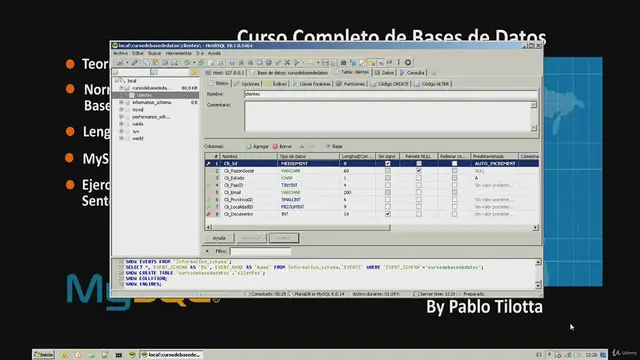Click the clientes table icon in tree

point(132,95)
